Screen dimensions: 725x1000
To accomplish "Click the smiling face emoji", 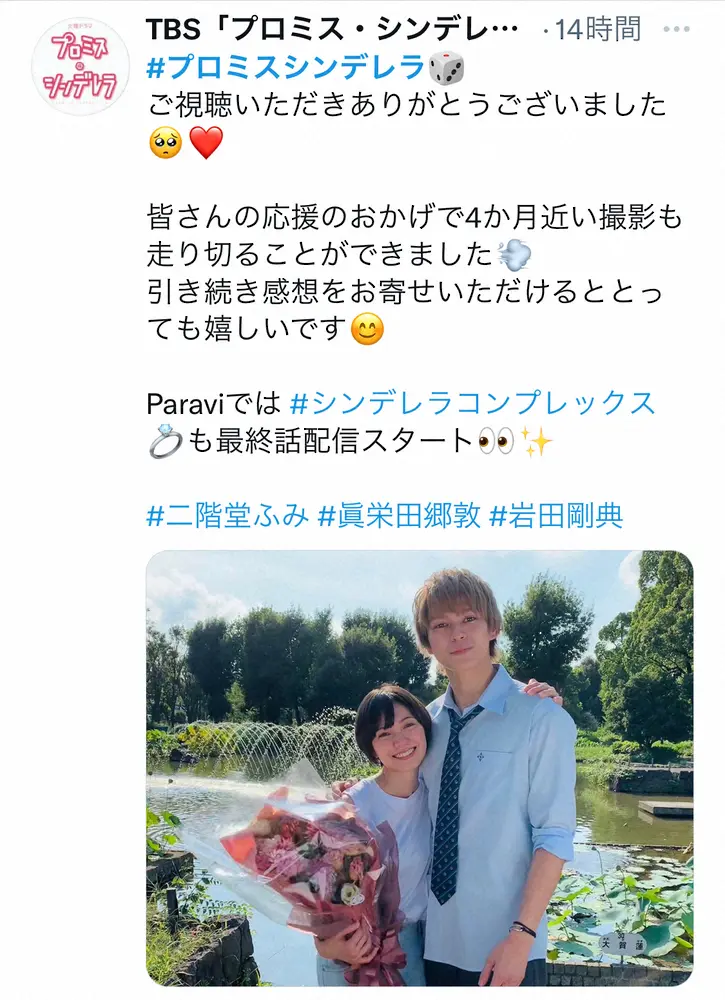I will (x=367, y=330).
